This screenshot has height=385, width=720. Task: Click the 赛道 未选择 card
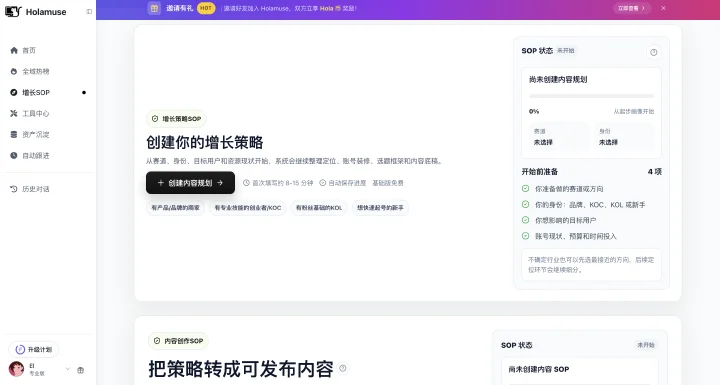559,137
